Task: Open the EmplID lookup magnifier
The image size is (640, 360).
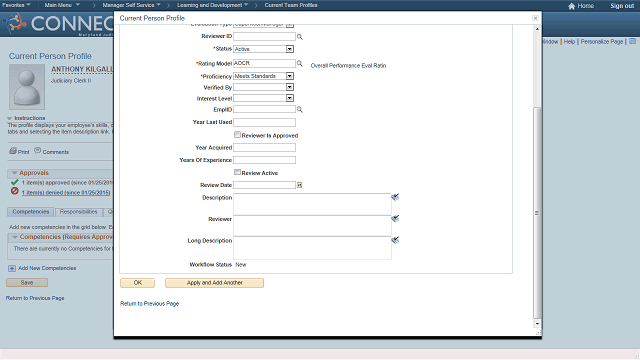Action: click(x=300, y=109)
